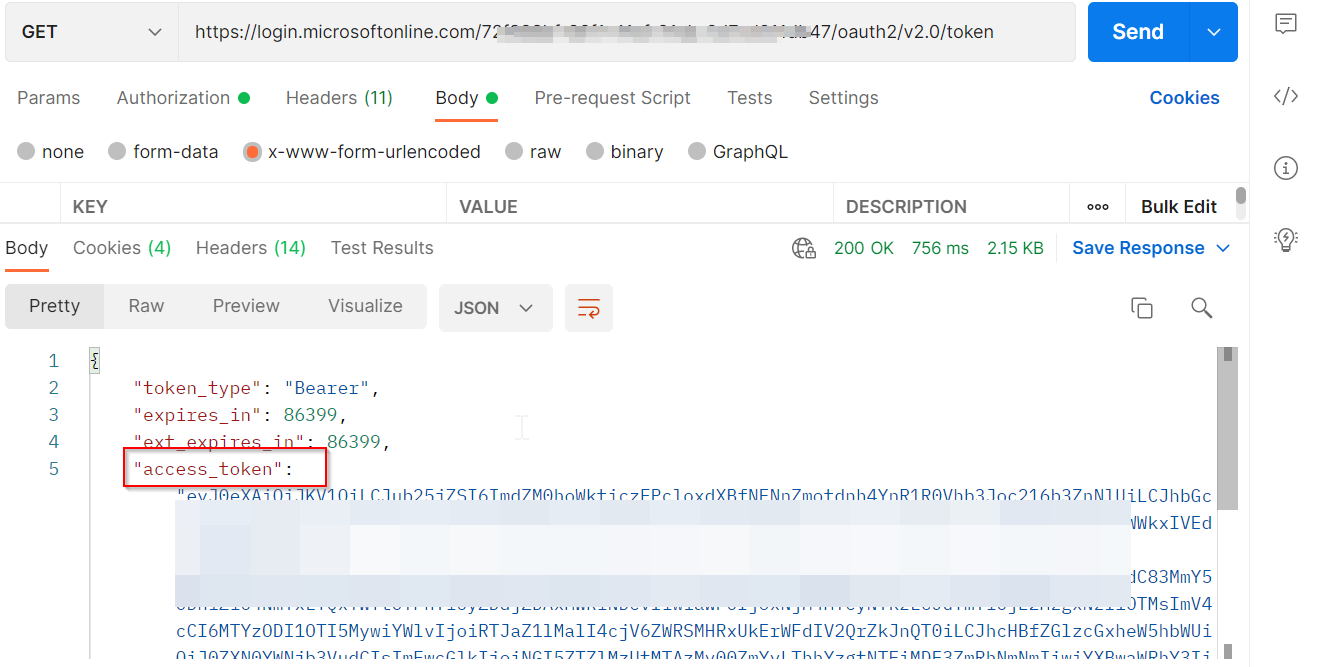Switch to the Params tab
This screenshot has height=667, width=1317.
pos(48,98)
